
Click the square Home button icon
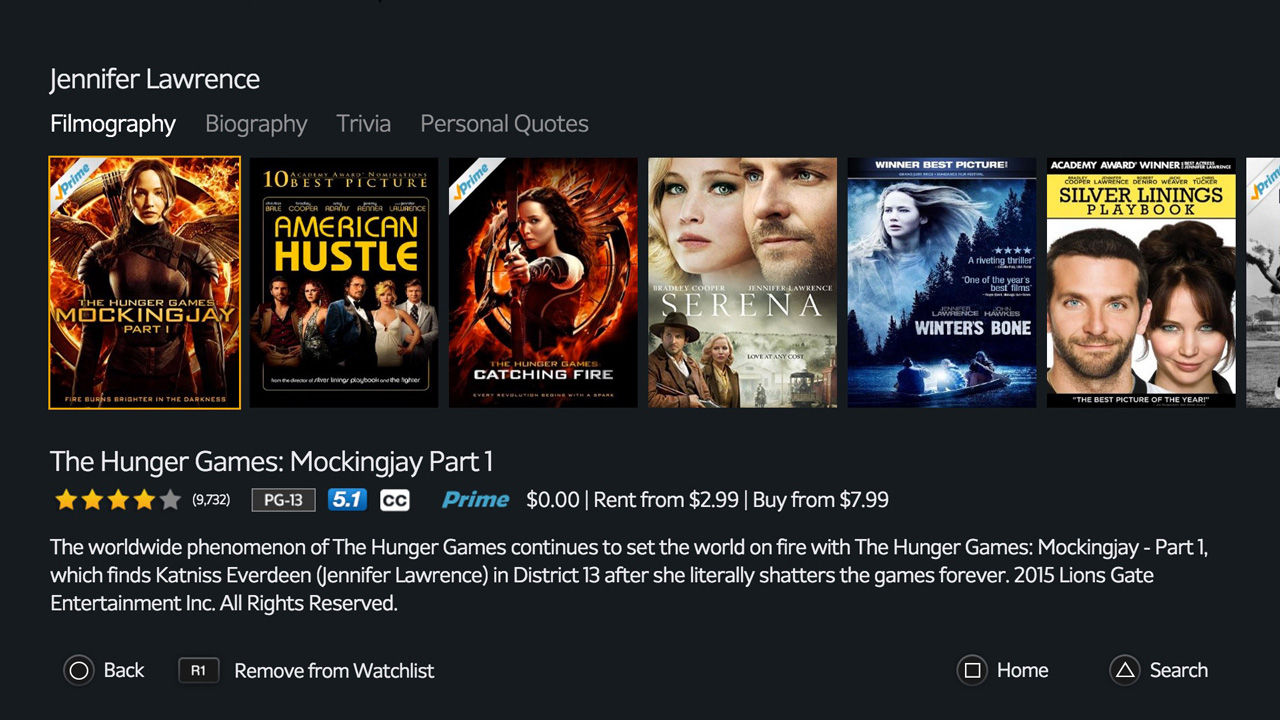tap(972, 670)
